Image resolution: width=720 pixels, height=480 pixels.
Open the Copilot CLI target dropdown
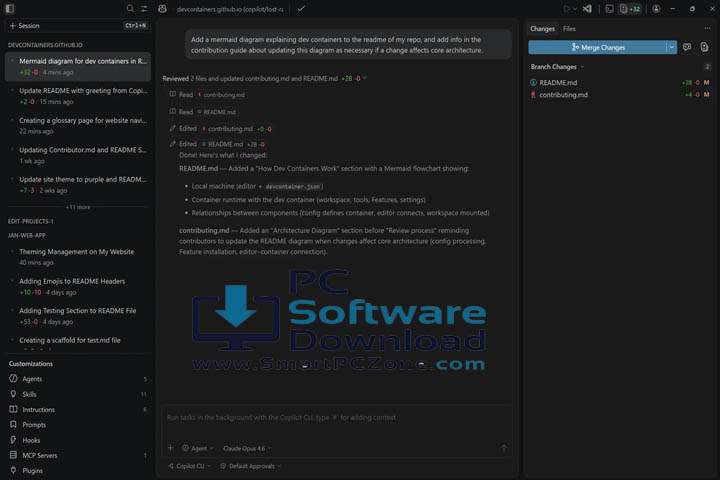pyautogui.click(x=189, y=466)
